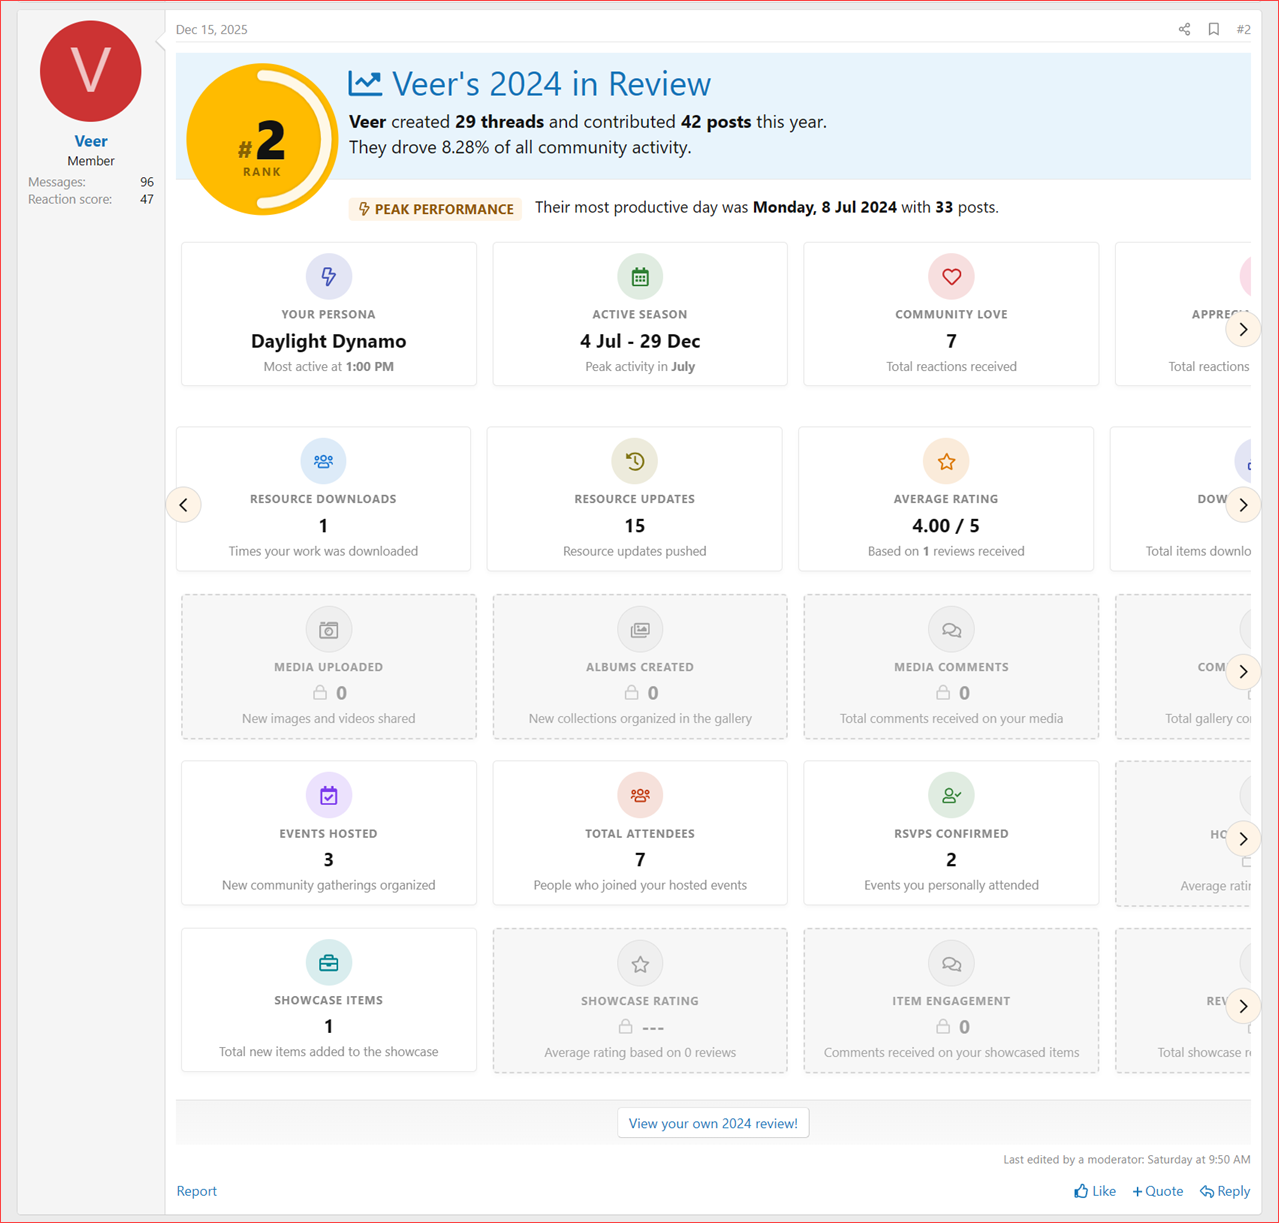Click the Resource Updates history icon
This screenshot has width=1279, height=1223.
pyautogui.click(x=634, y=461)
